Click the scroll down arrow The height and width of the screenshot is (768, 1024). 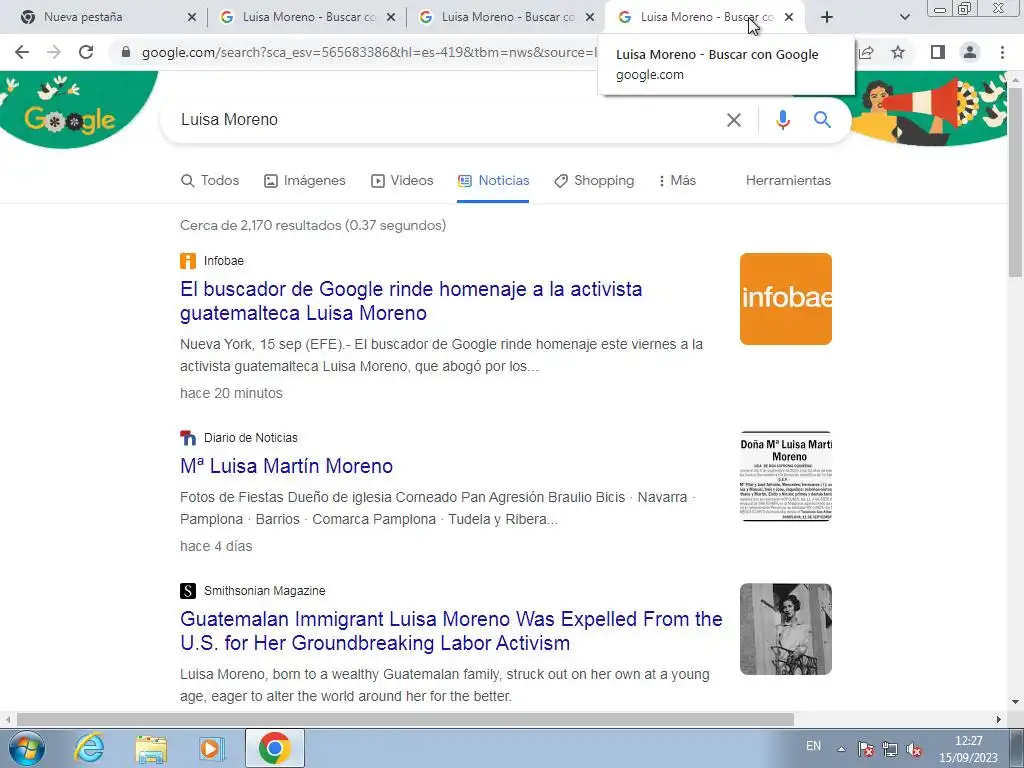1016,702
